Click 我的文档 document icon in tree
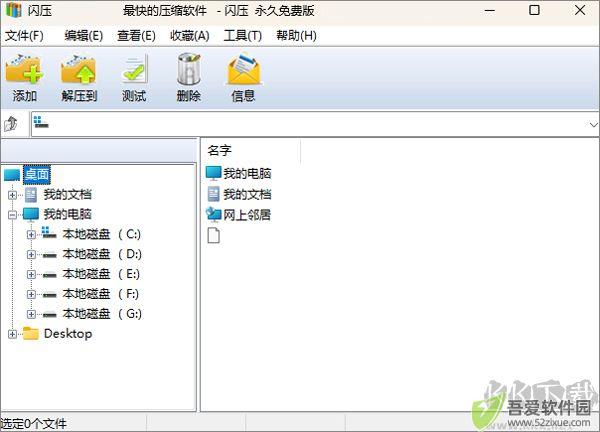 click(x=31, y=195)
